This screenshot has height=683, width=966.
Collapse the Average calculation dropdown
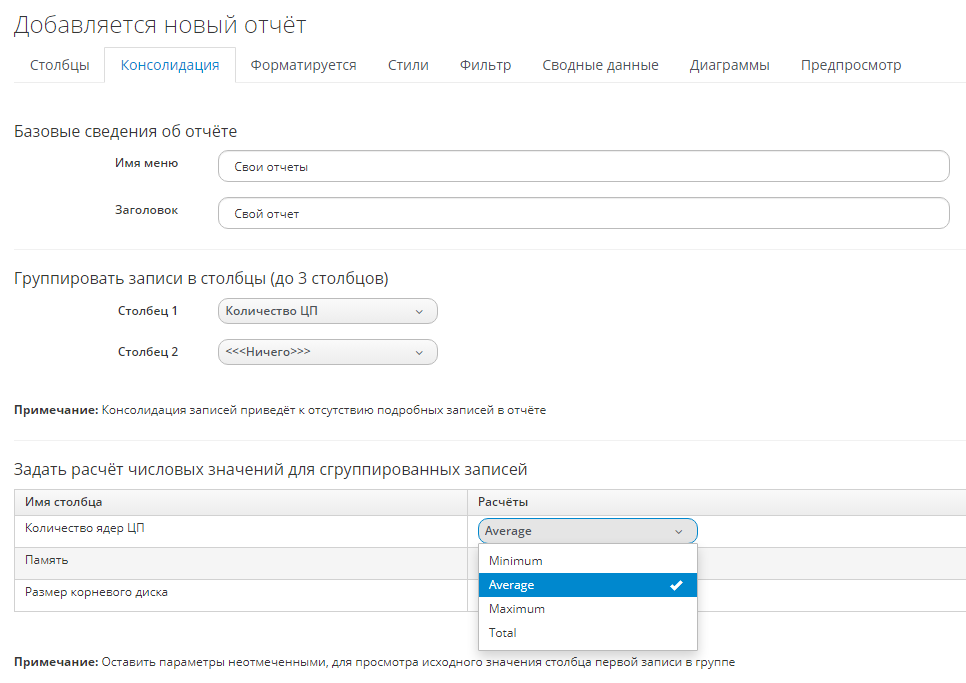click(x=587, y=531)
